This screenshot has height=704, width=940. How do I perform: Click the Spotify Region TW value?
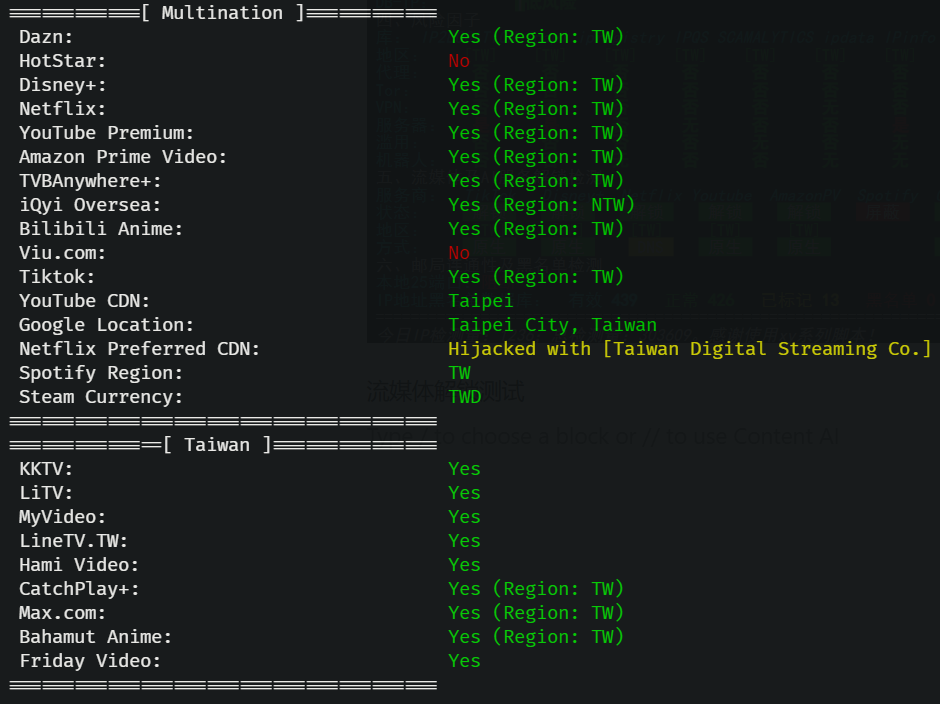pyautogui.click(x=459, y=373)
